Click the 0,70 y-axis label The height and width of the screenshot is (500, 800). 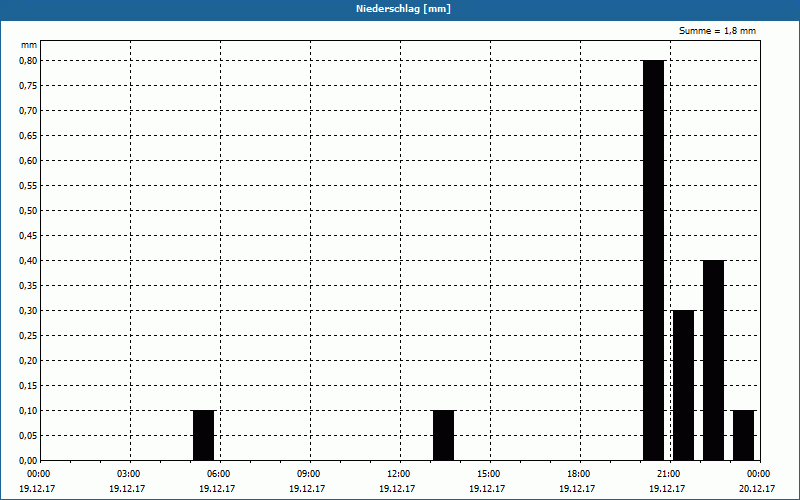point(28,111)
